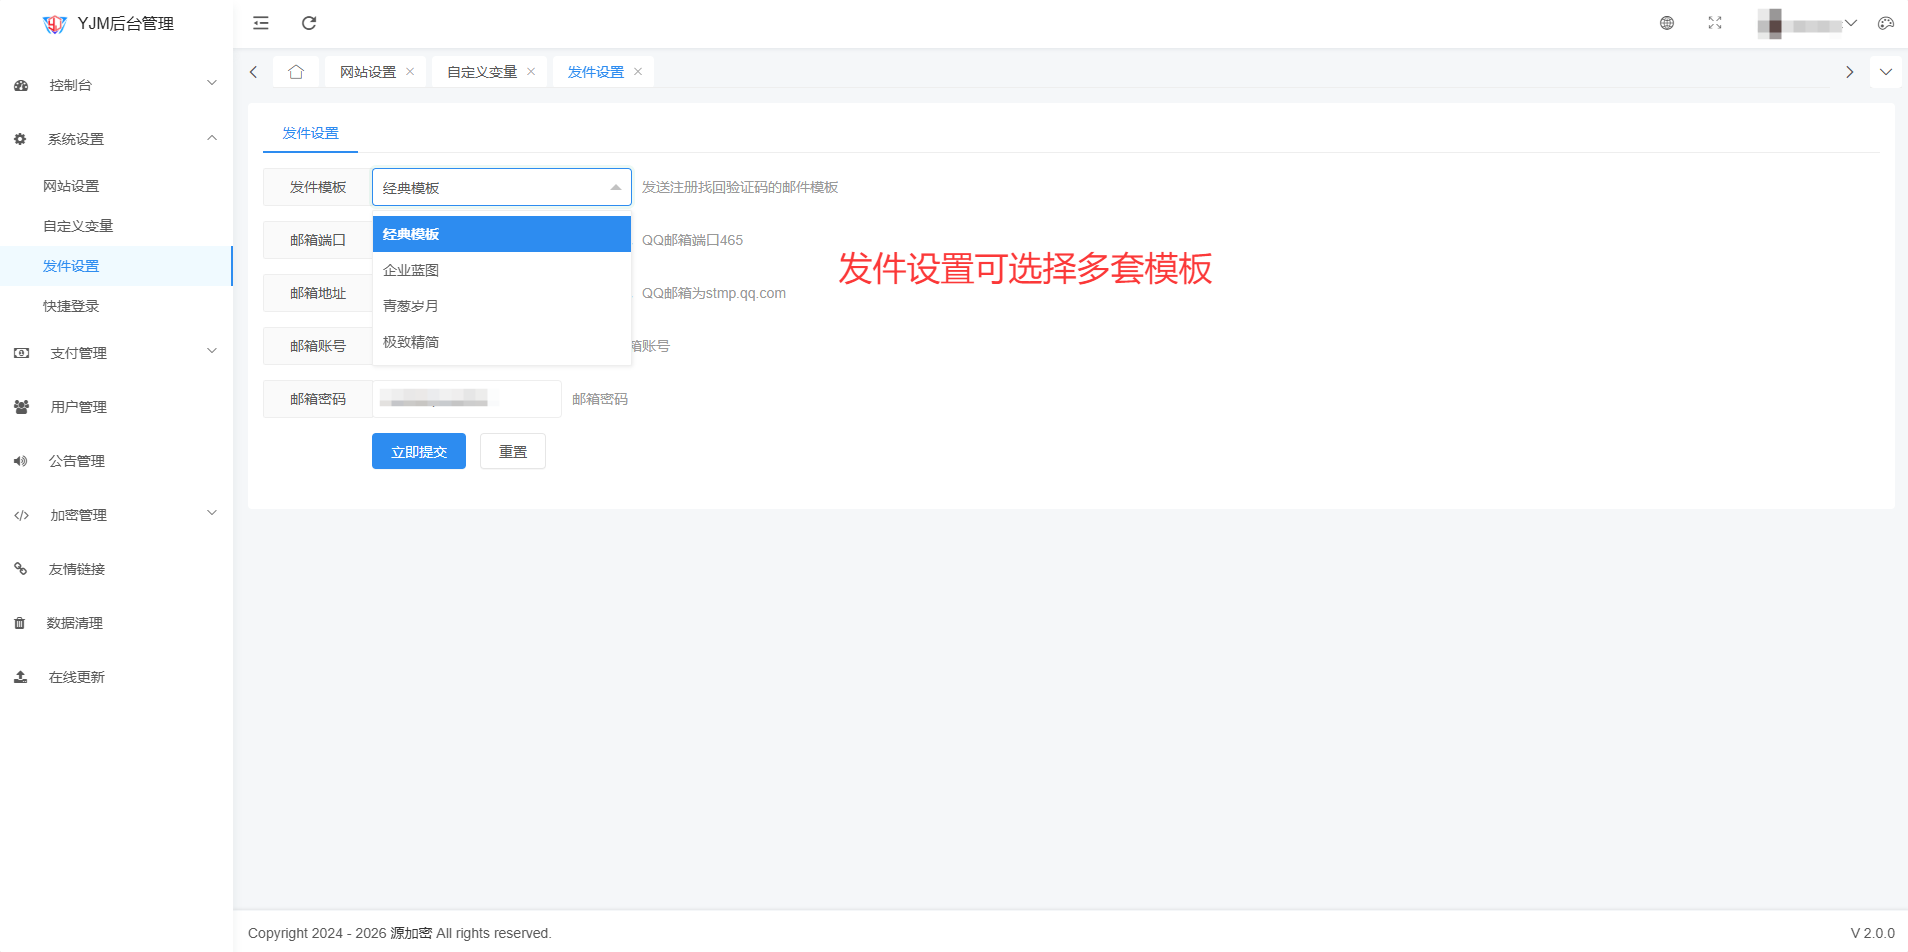The width and height of the screenshot is (1908, 952).
Task: Open 快捷登录 in sidebar
Action: pos(71,306)
